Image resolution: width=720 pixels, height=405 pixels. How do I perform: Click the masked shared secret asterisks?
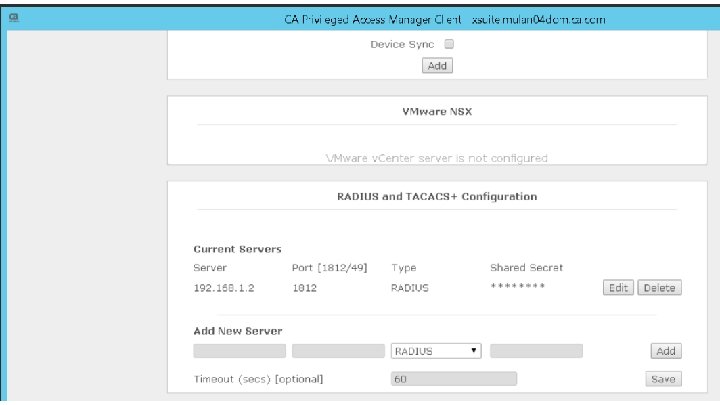coord(518,287)
